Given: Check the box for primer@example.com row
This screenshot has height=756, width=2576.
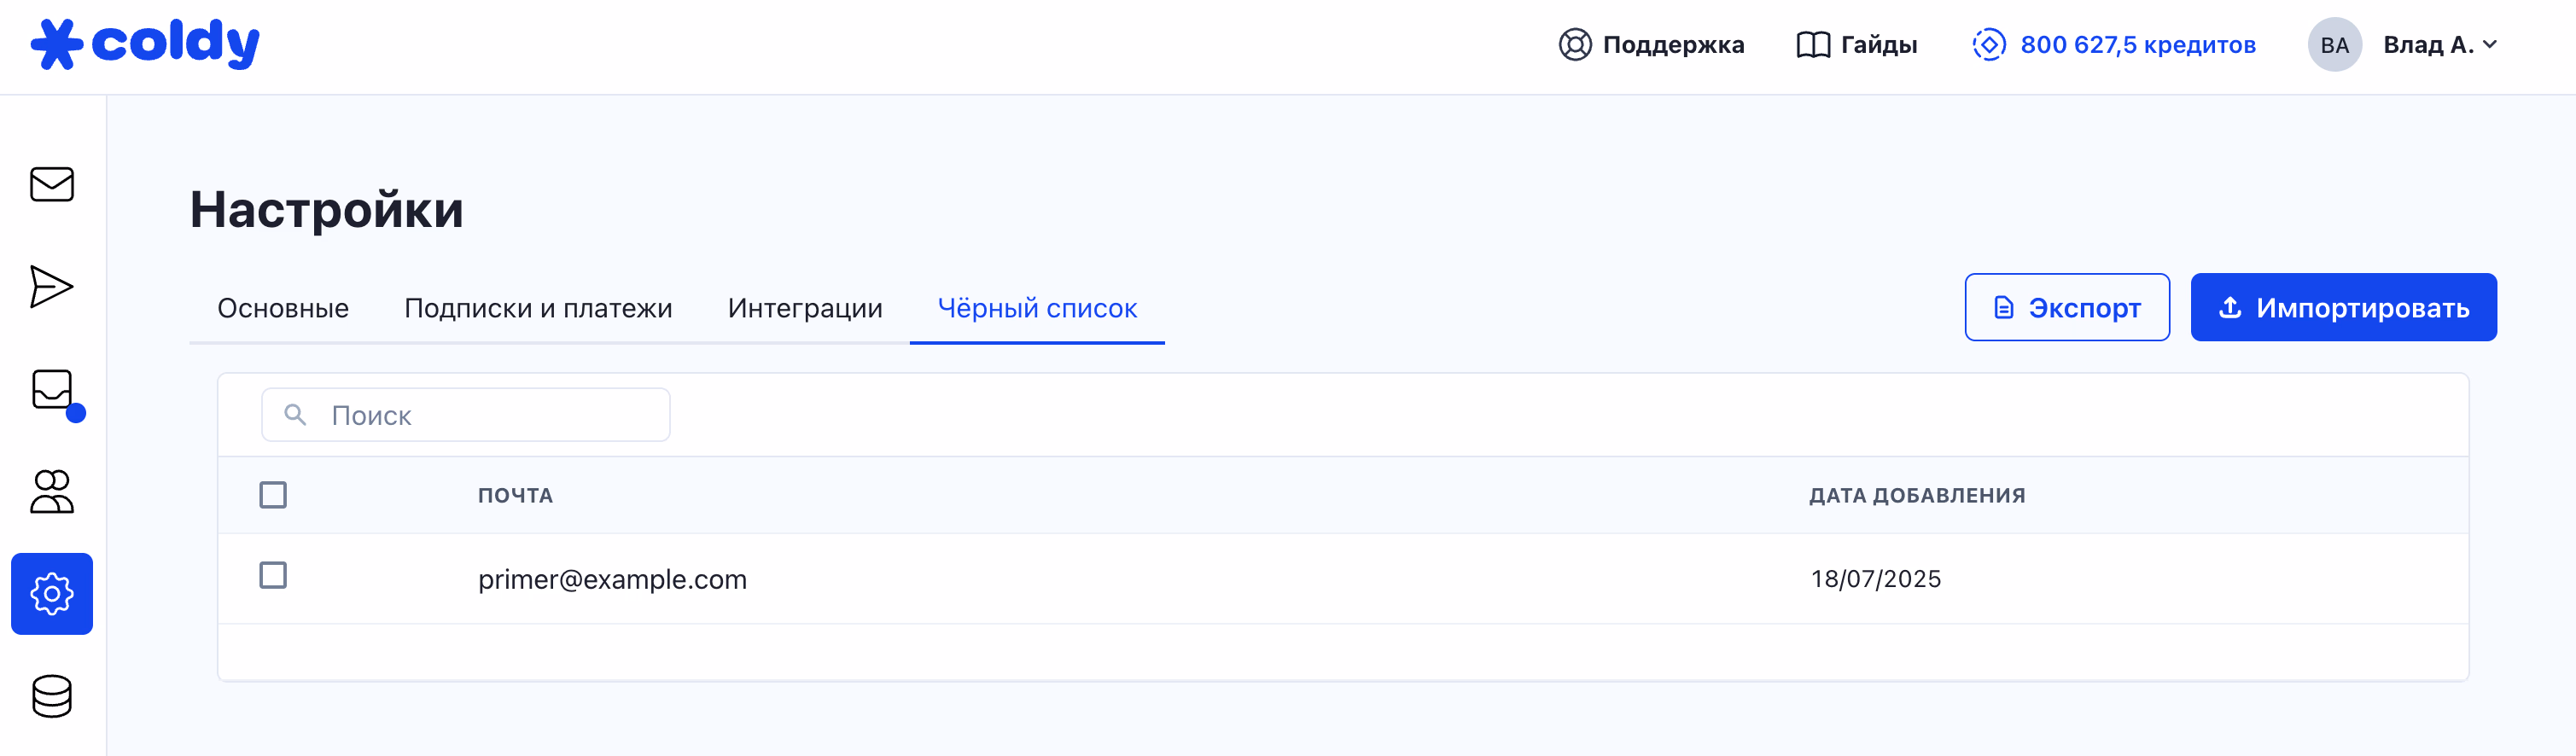Looking at the screenshot, I should point(273,576).
